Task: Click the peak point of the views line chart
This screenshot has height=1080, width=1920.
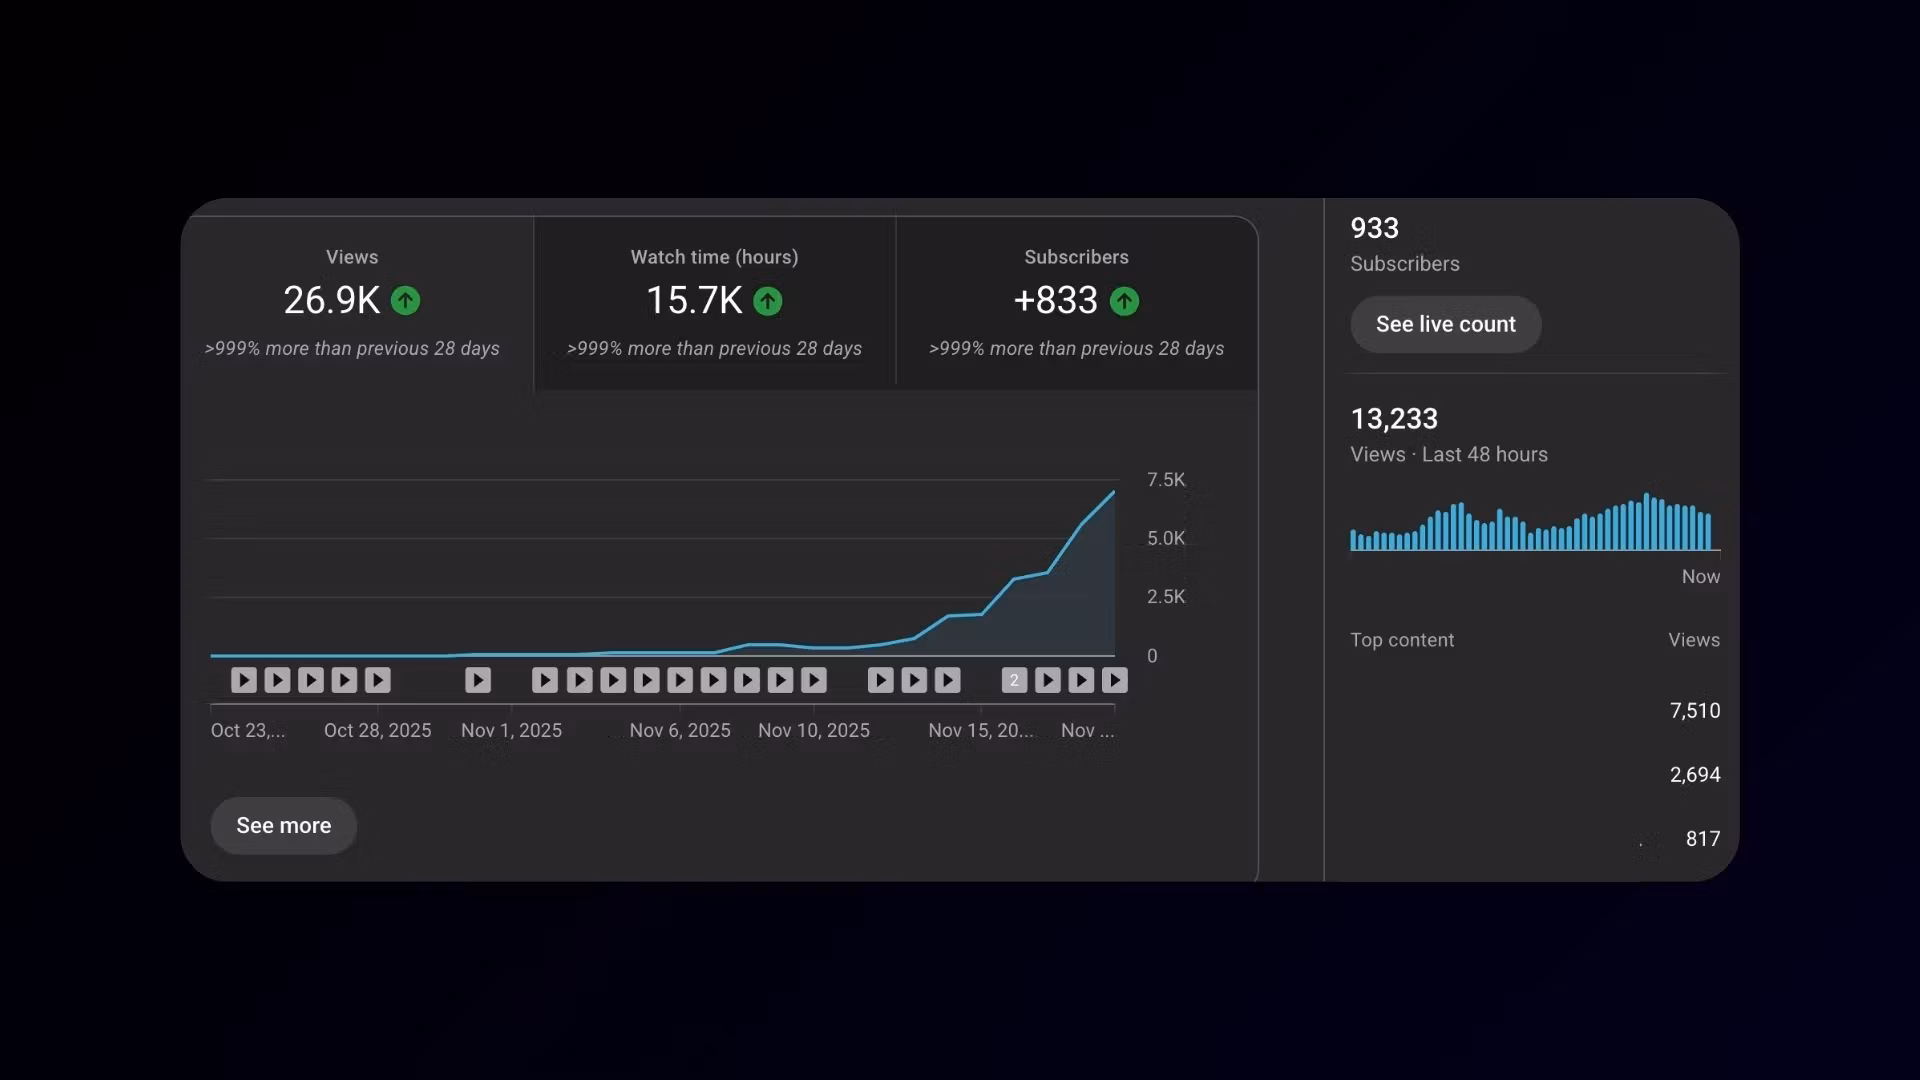Action: [x=1113, y=492]
